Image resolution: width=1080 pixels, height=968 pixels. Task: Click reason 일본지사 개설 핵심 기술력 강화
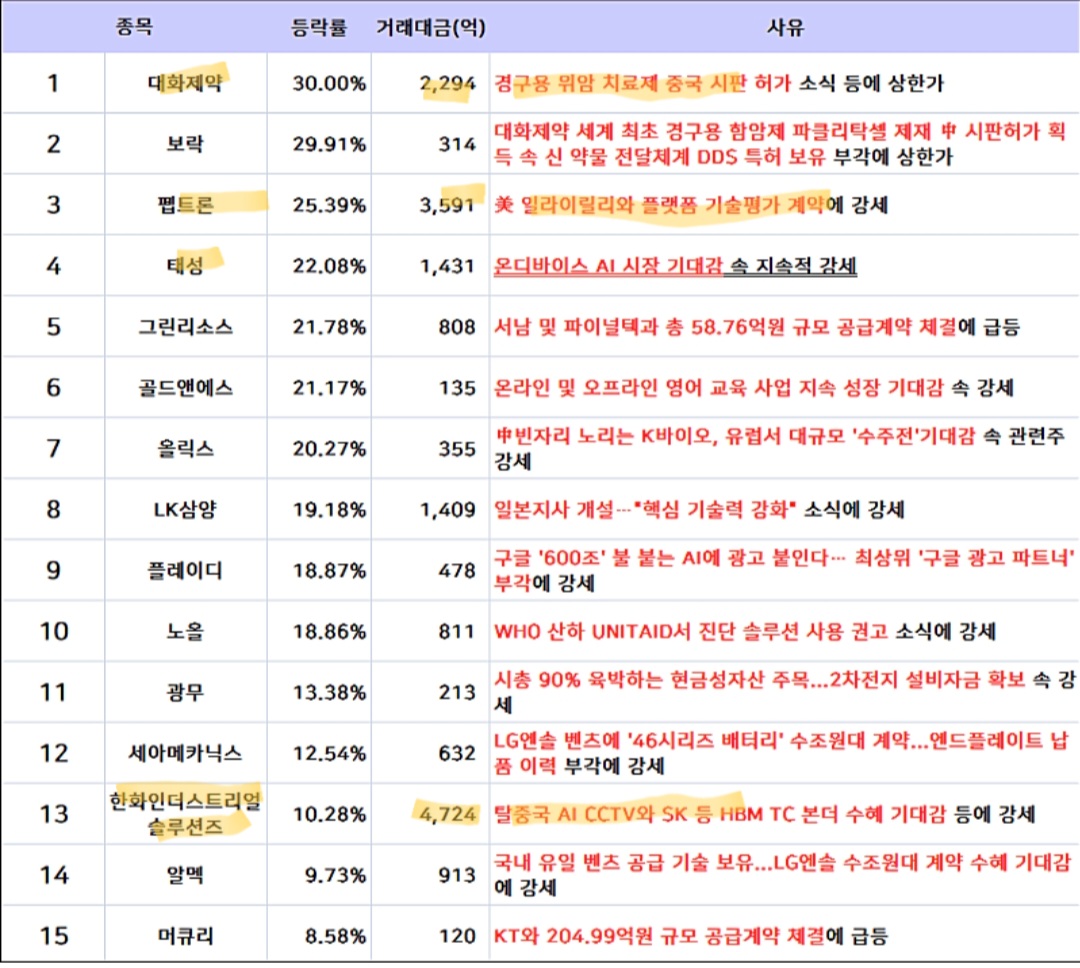[x=645, y=510]
